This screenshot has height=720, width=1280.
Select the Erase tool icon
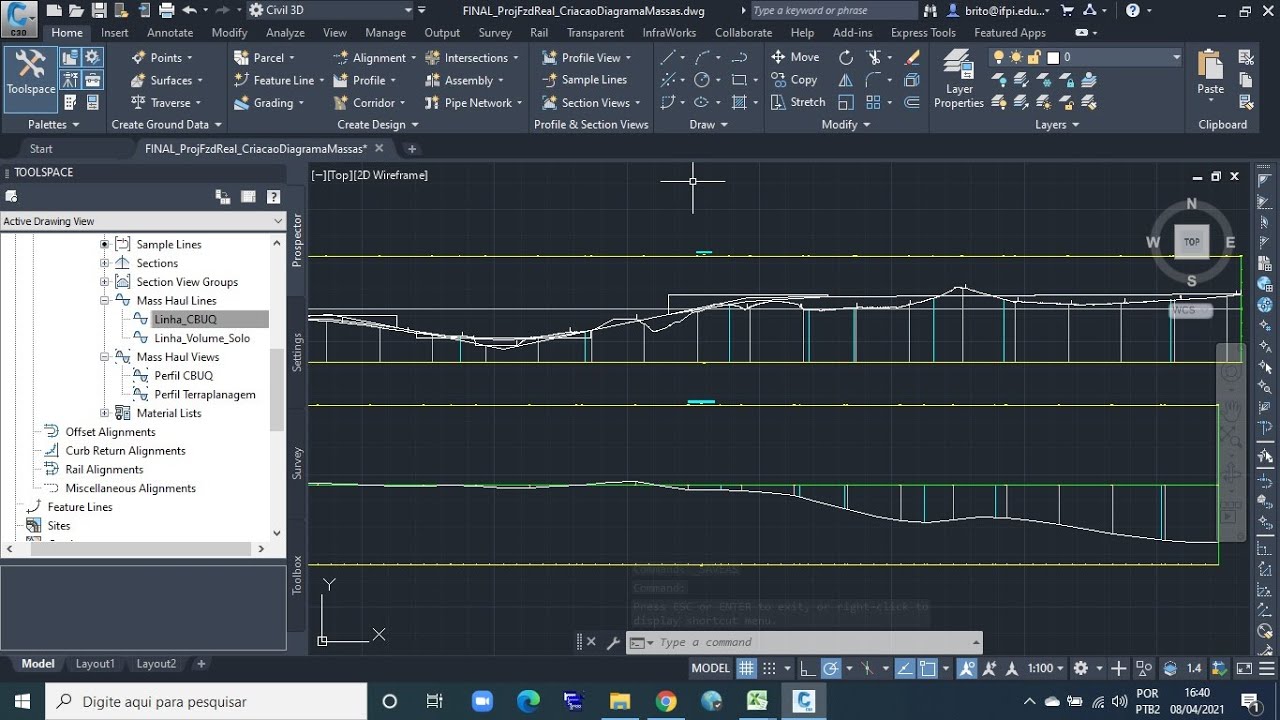click(912, 57)
